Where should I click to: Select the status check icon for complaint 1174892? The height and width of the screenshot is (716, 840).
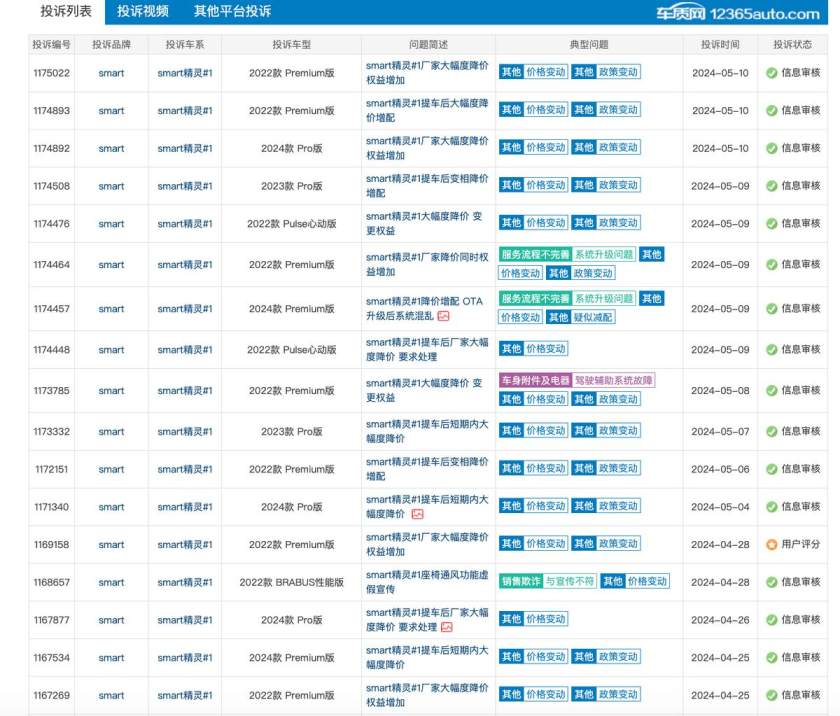coord(771,148)
